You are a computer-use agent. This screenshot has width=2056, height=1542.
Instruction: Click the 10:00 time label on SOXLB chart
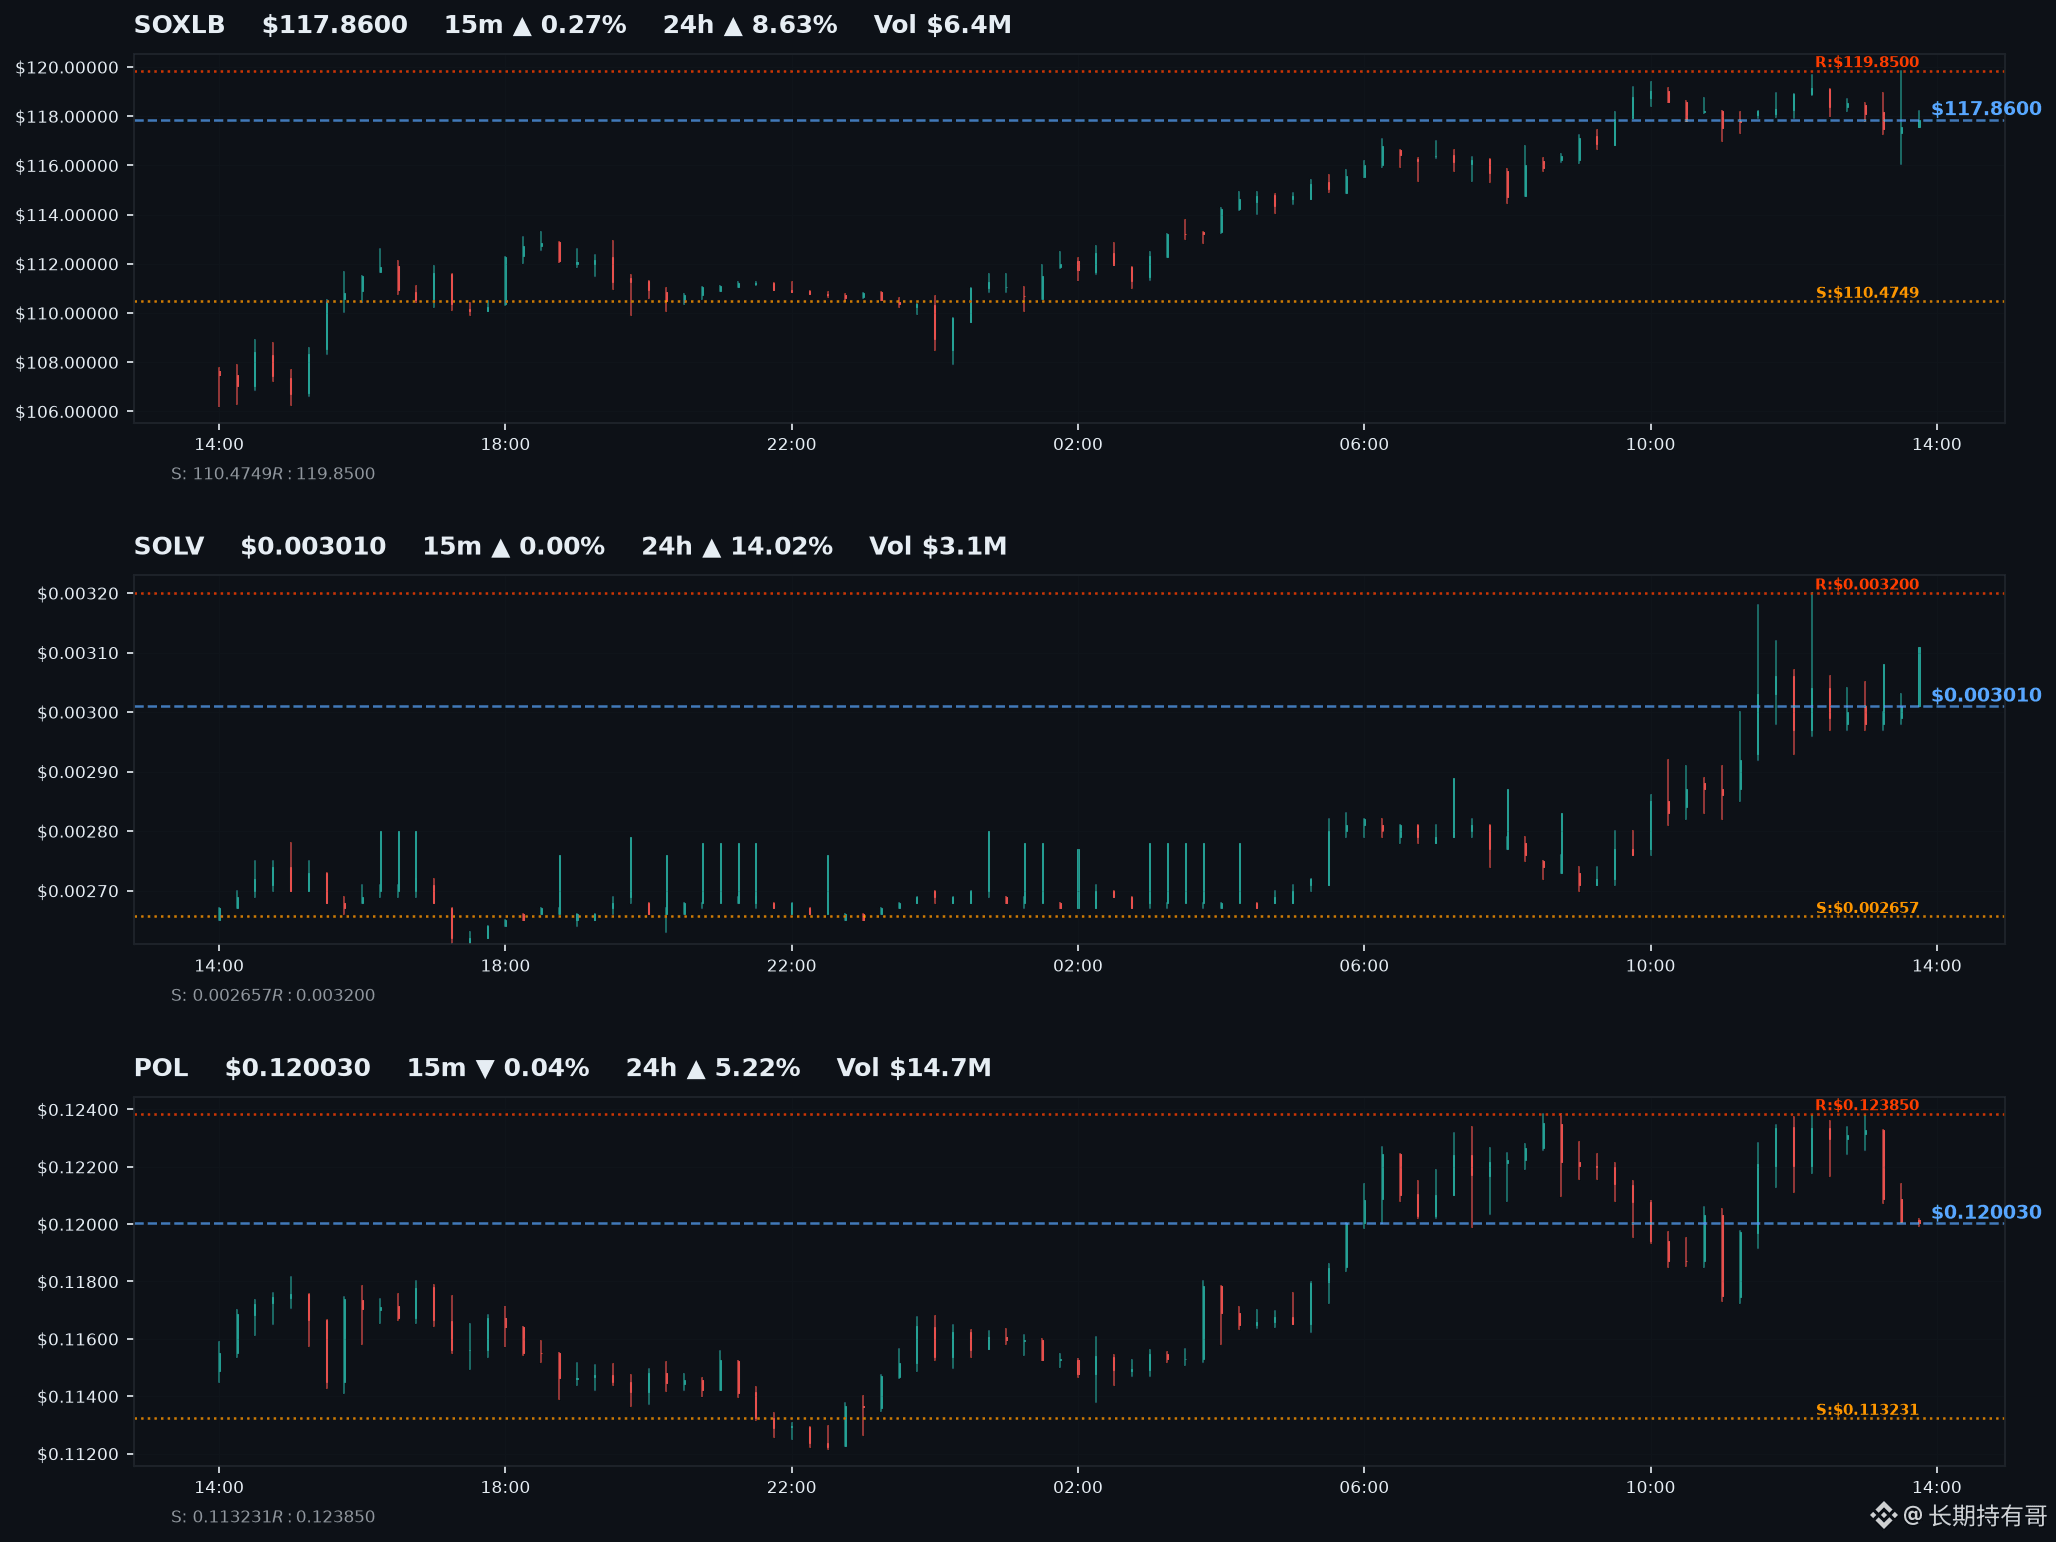(1650, 445)
